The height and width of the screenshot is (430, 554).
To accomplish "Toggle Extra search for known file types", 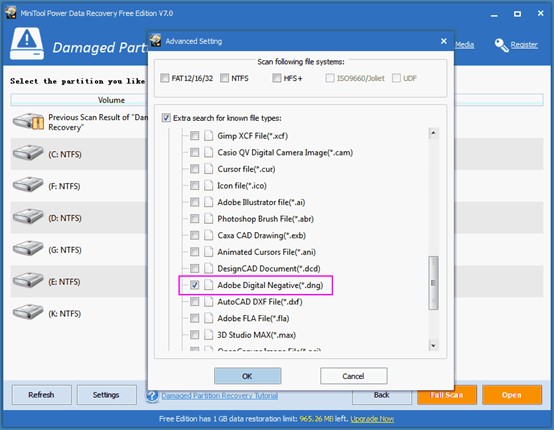I will tap(166, 118).
